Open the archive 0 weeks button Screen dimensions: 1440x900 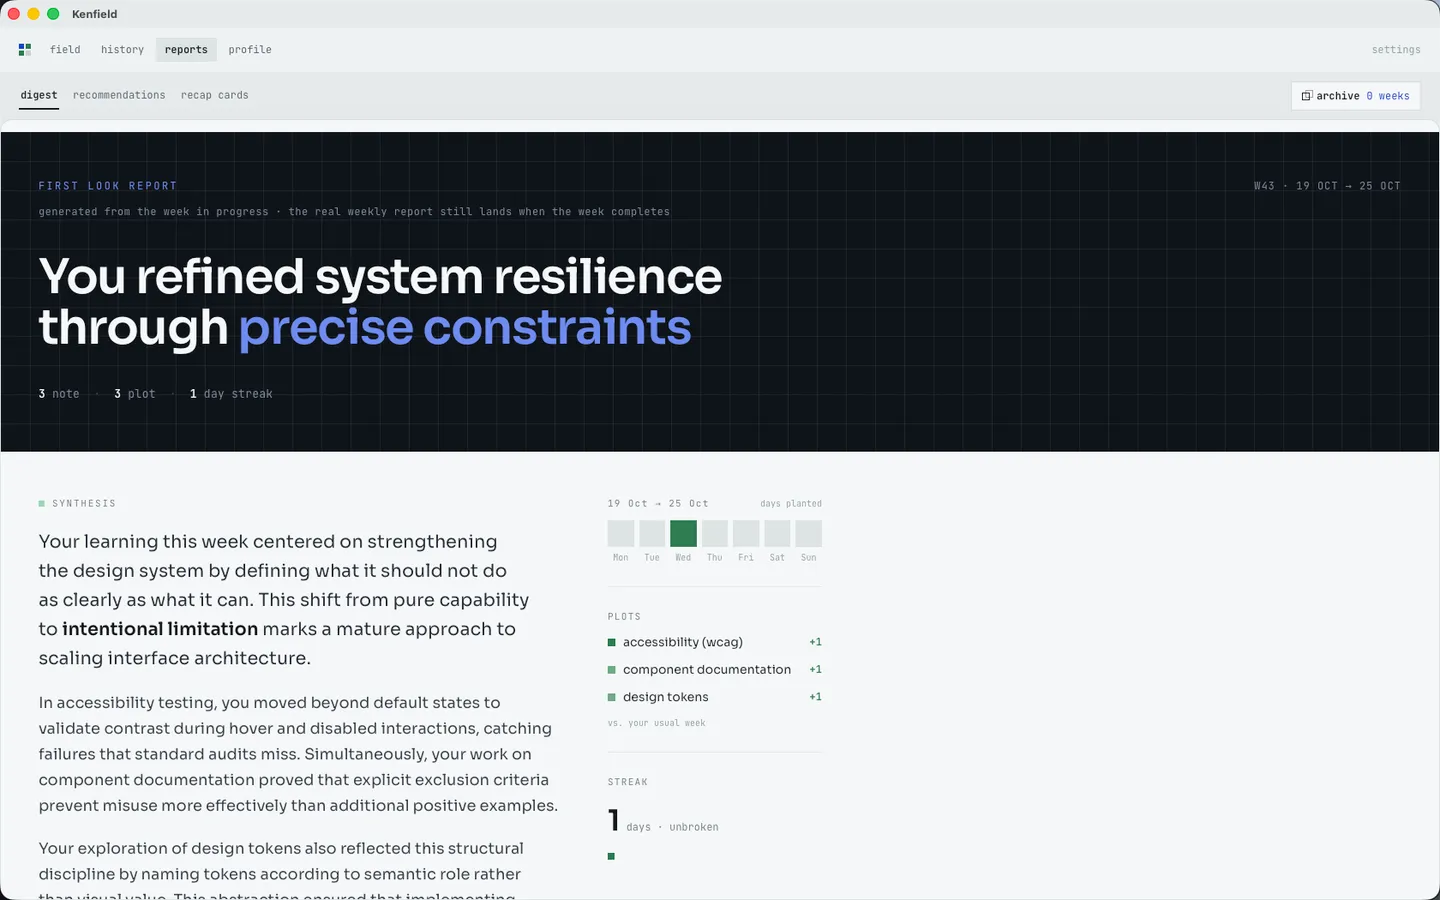(1355, 96)
